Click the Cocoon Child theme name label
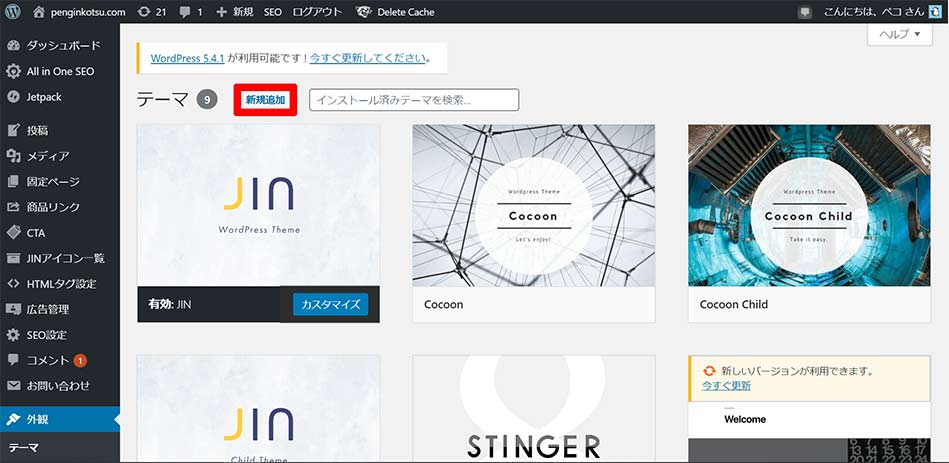Image resolution: width=949 pixels, height=463 pixels. click(x=734, y=304)
